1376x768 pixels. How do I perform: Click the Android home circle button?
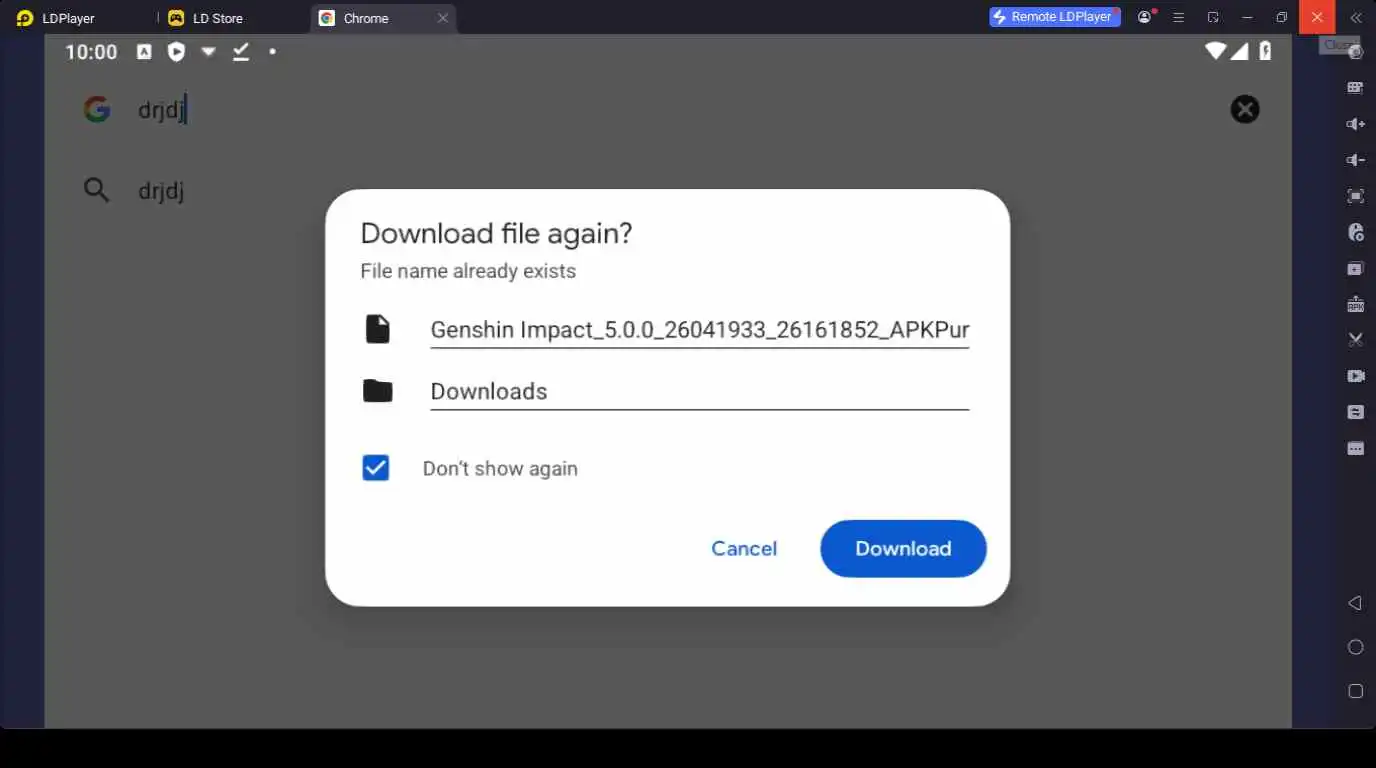tap(1355, 647)
